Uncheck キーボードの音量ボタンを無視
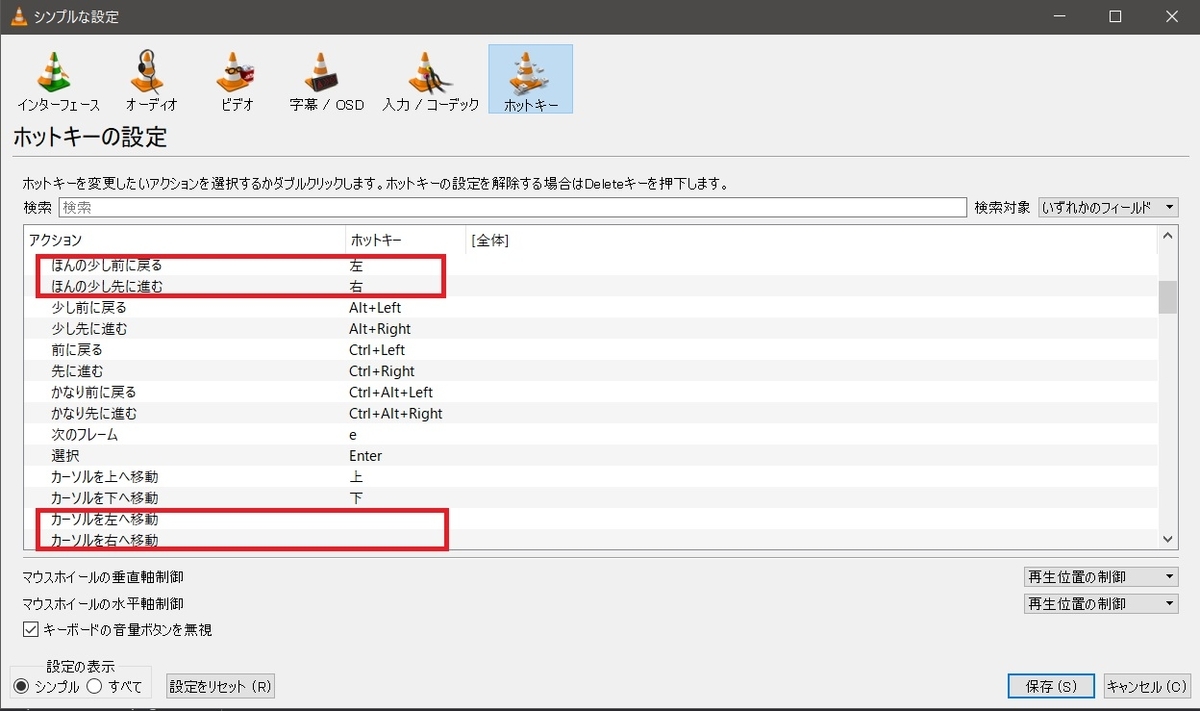 point(29,629)
